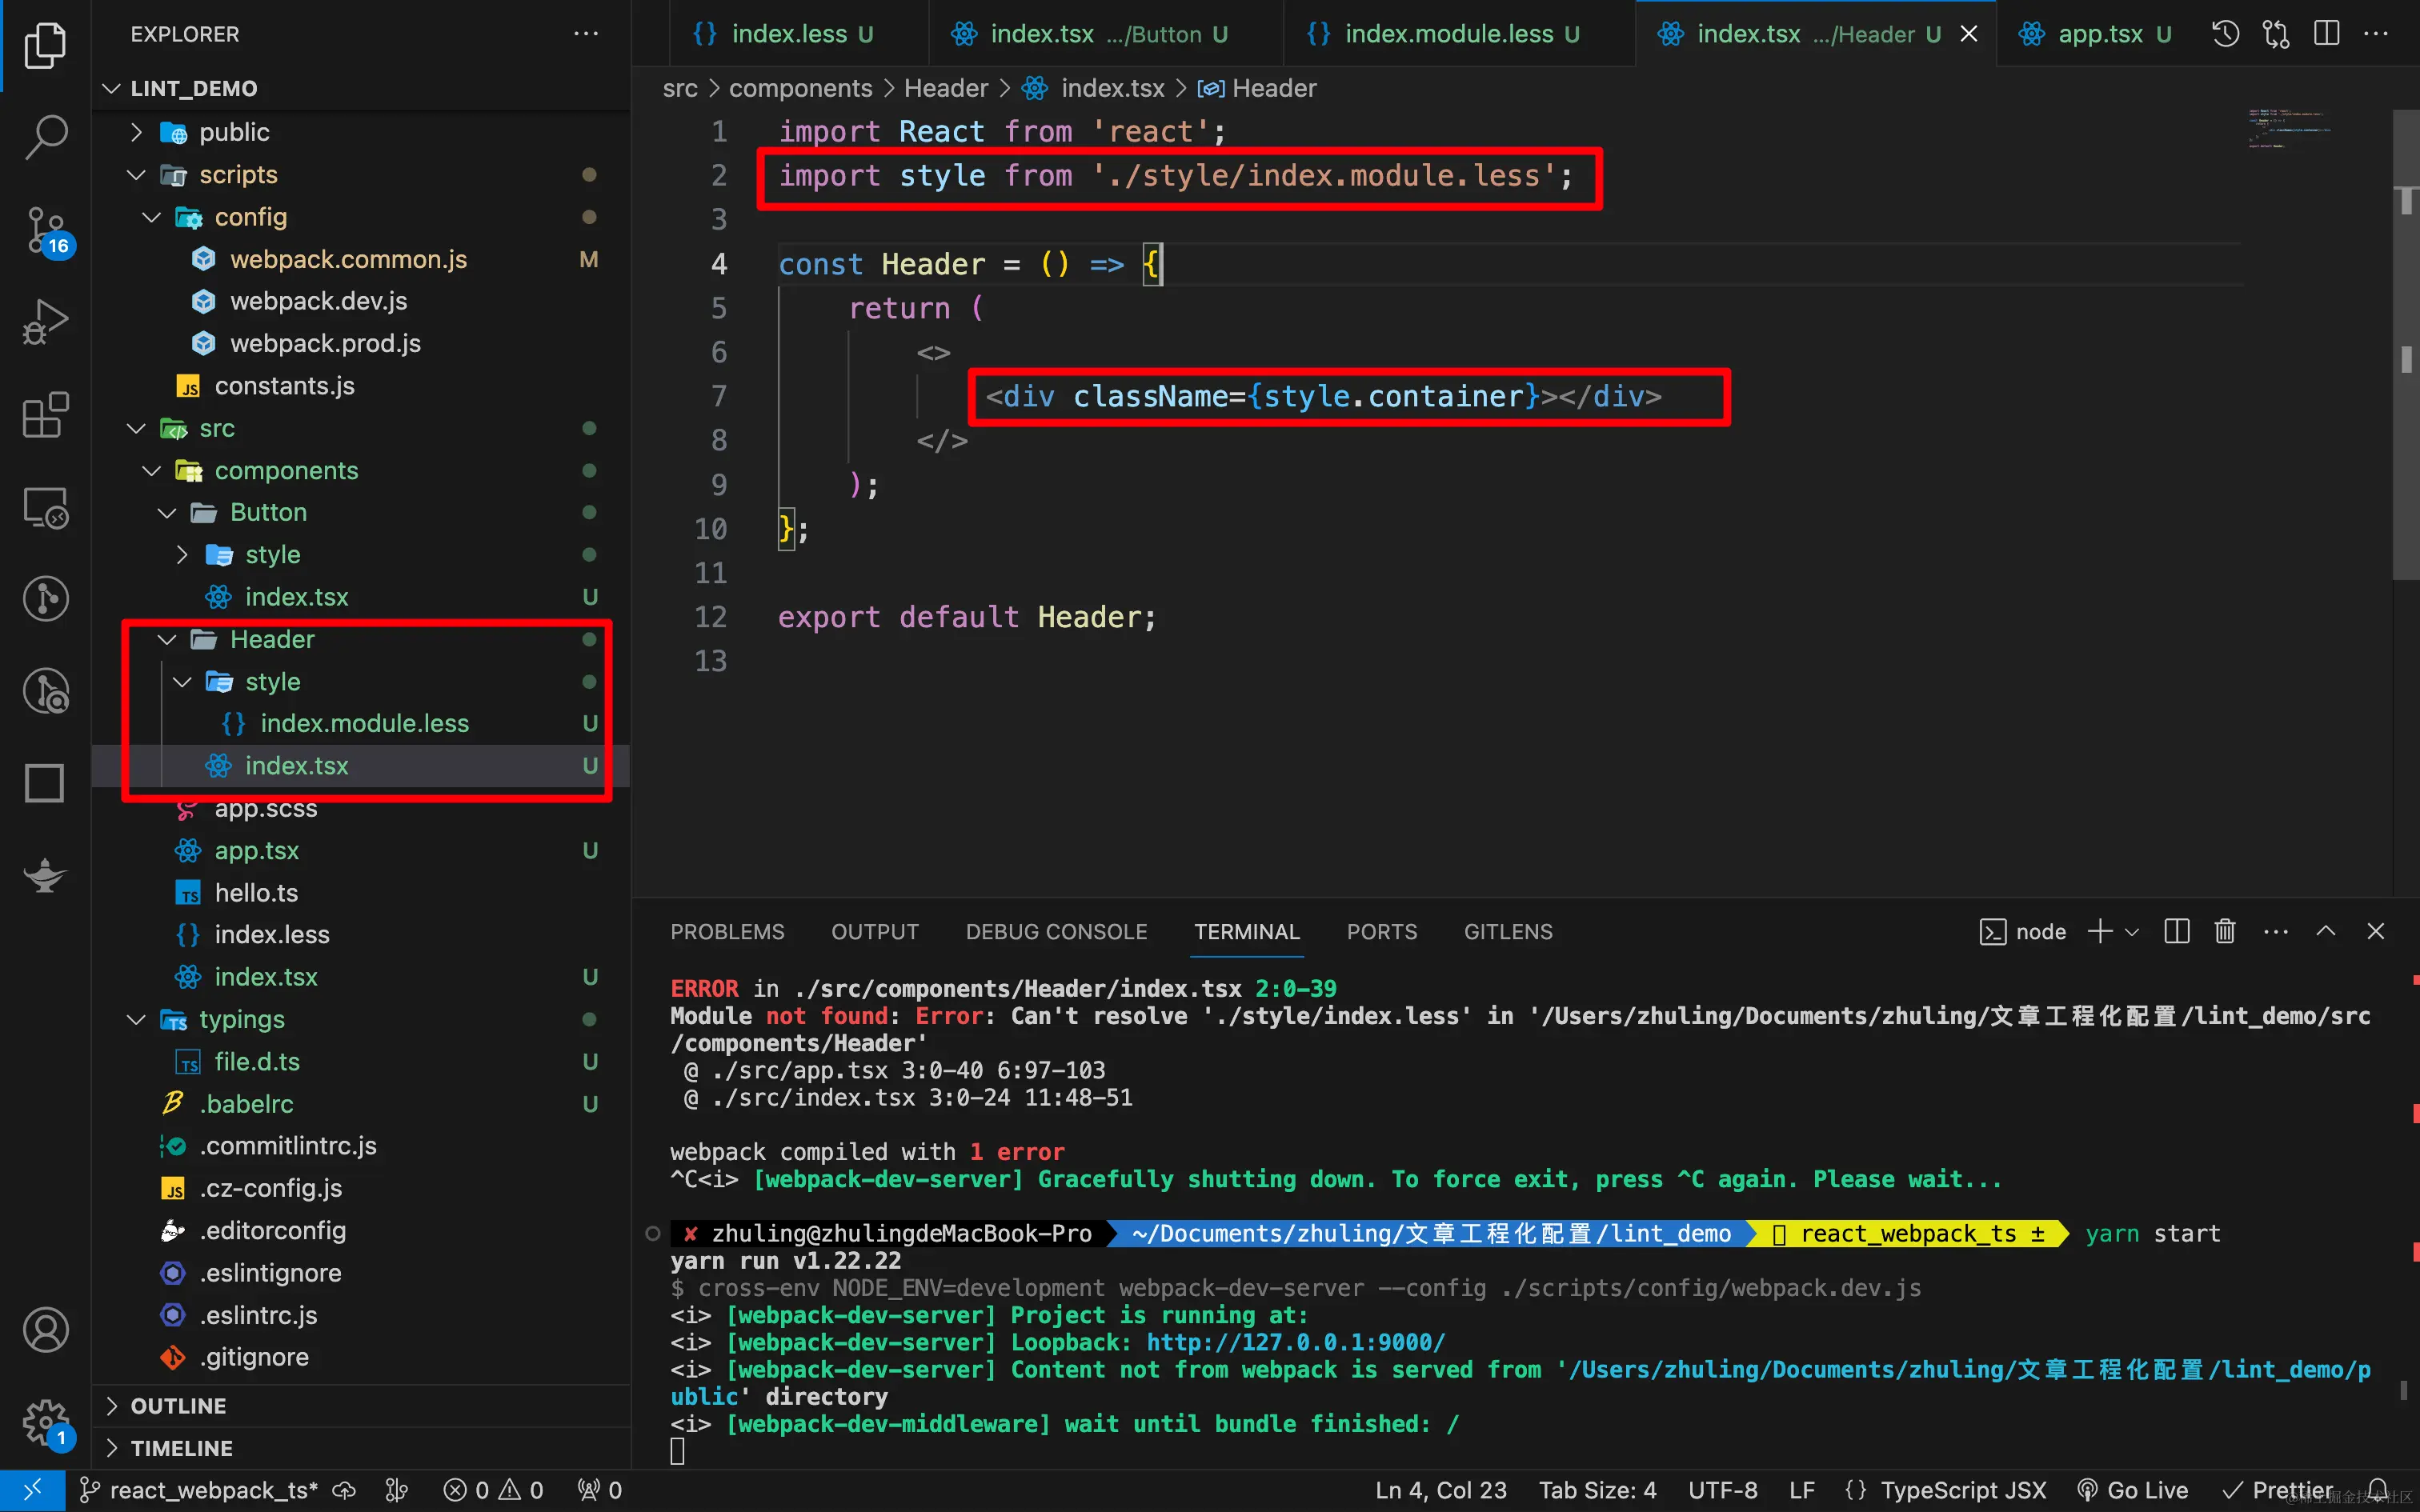Close the Header index.tsx tab
Screen dimensions: 2420x1512
coord(1969,34)
